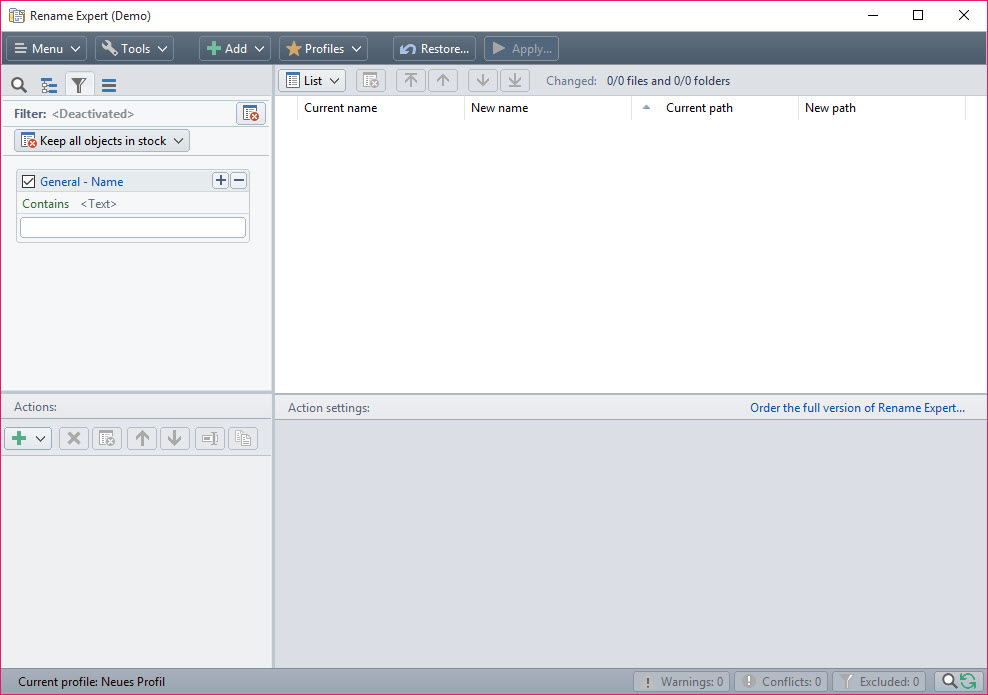Click the Contains condition link
The width and height of the screenshot is (988, 695).
coord(46,204)
